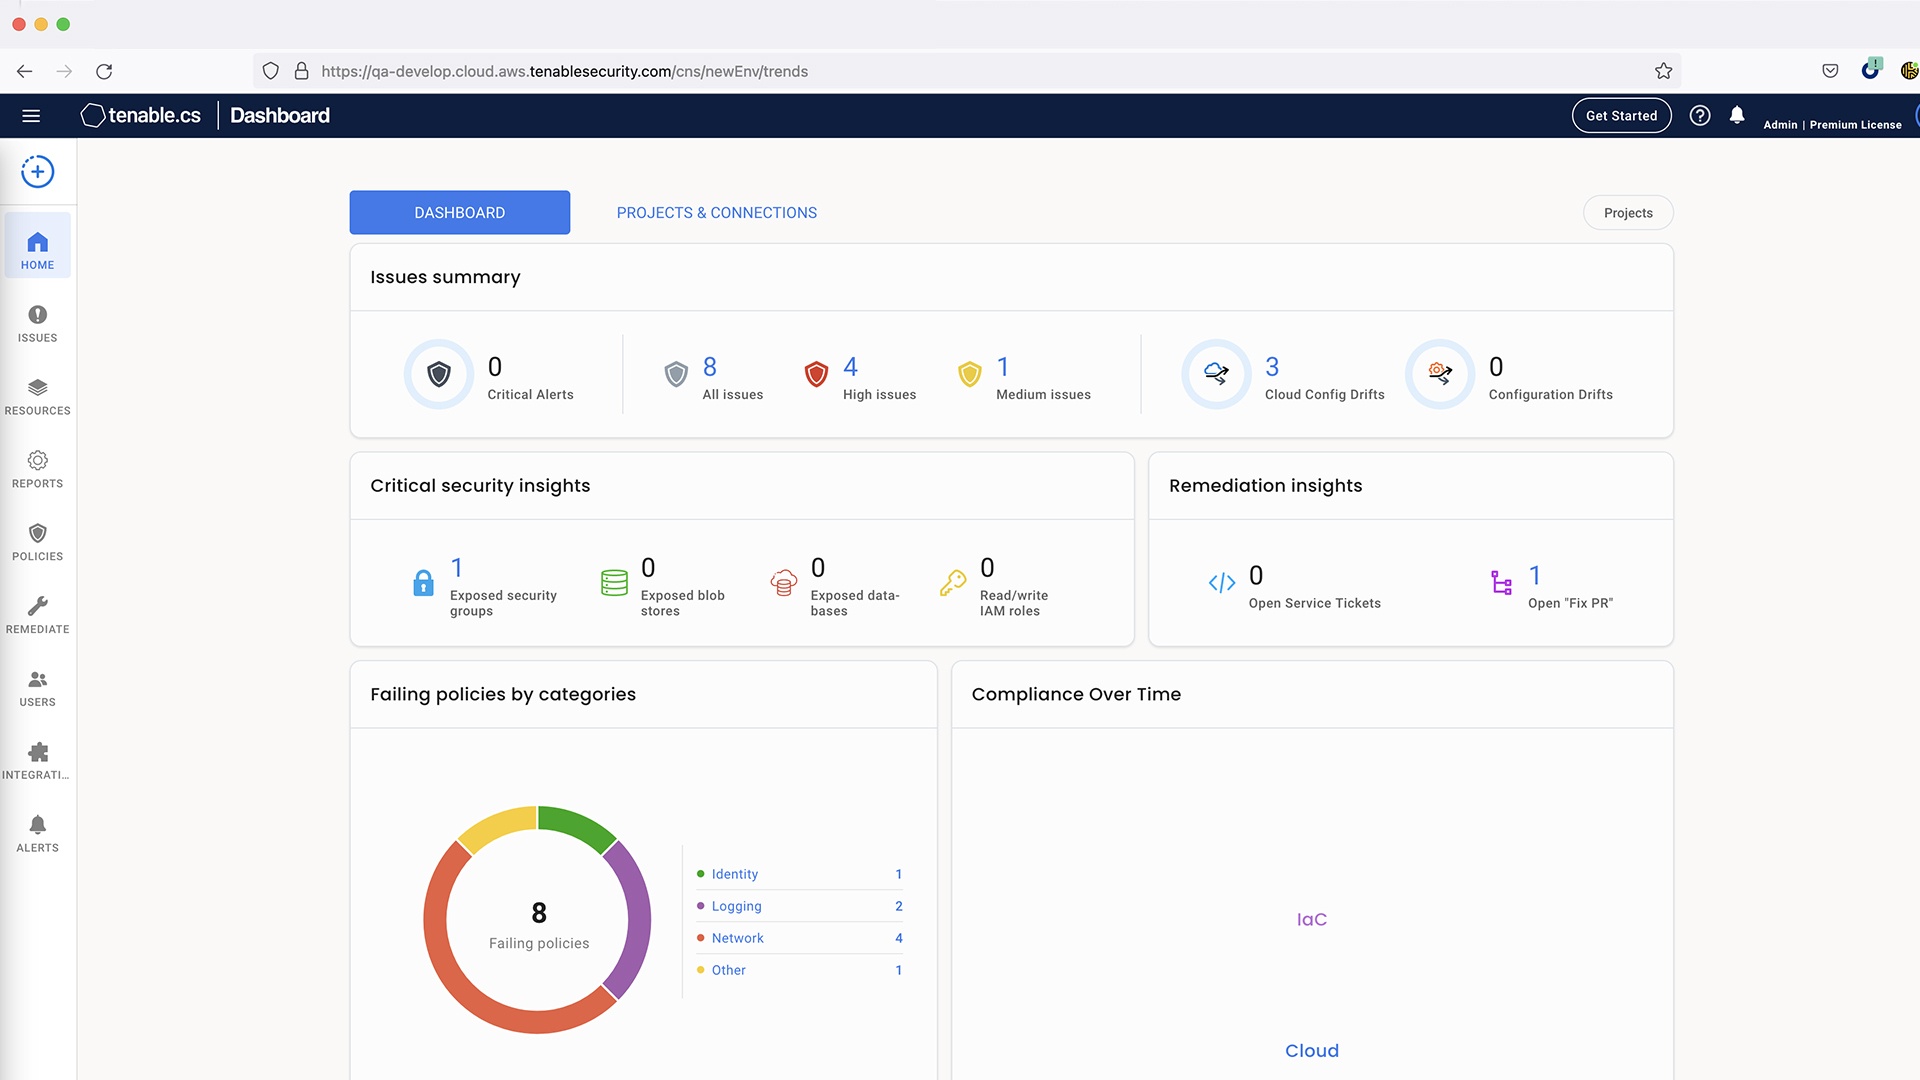Click the browser address bar URL
This screenshot has width=1920, height=1080.
click(564, 72)
